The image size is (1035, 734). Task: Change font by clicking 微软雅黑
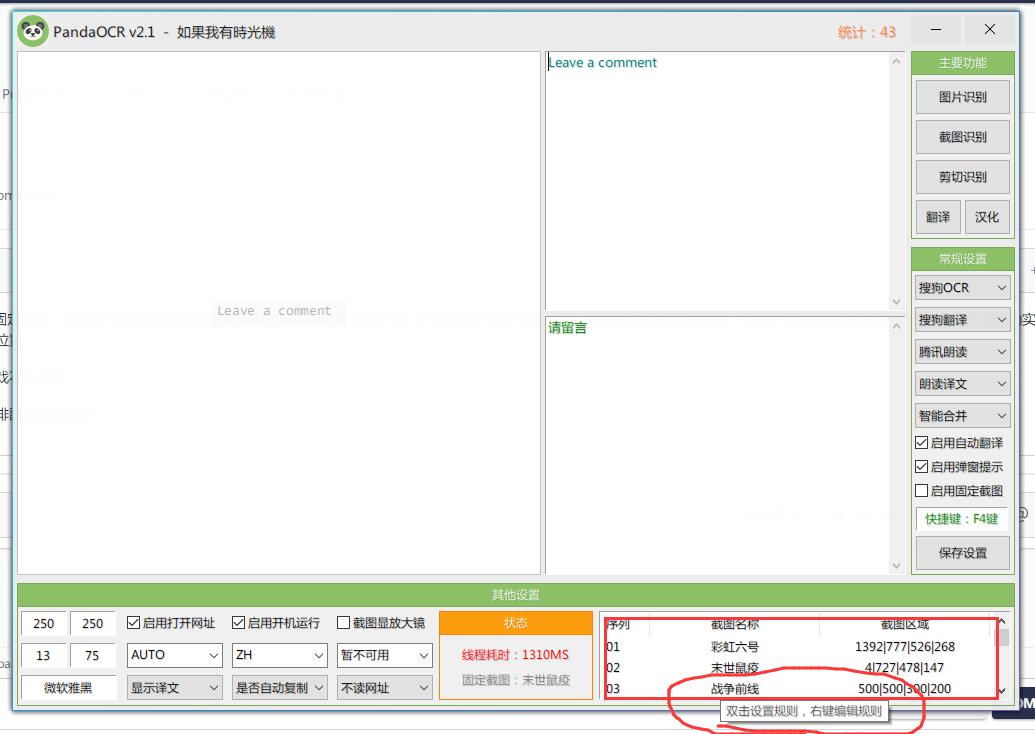point(67,688)
